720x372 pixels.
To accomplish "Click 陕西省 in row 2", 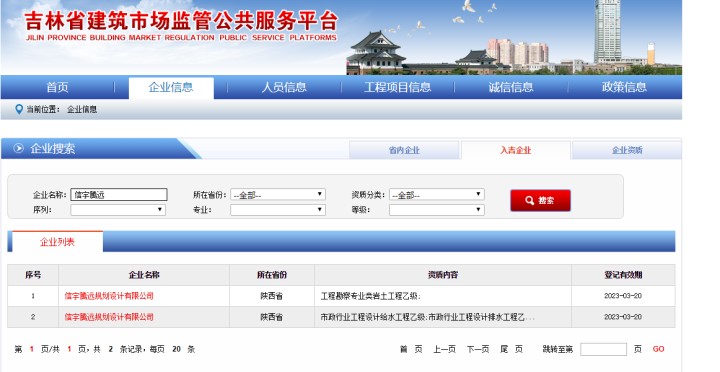I will tap(272, 317).
